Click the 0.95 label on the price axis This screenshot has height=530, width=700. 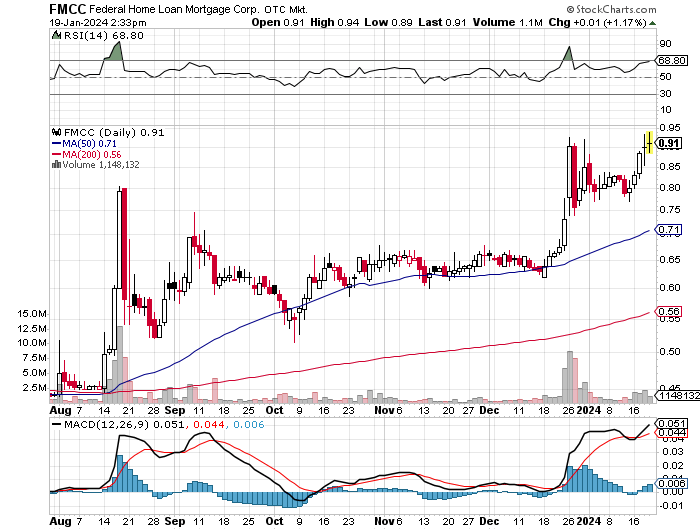[x=670, y=128]
